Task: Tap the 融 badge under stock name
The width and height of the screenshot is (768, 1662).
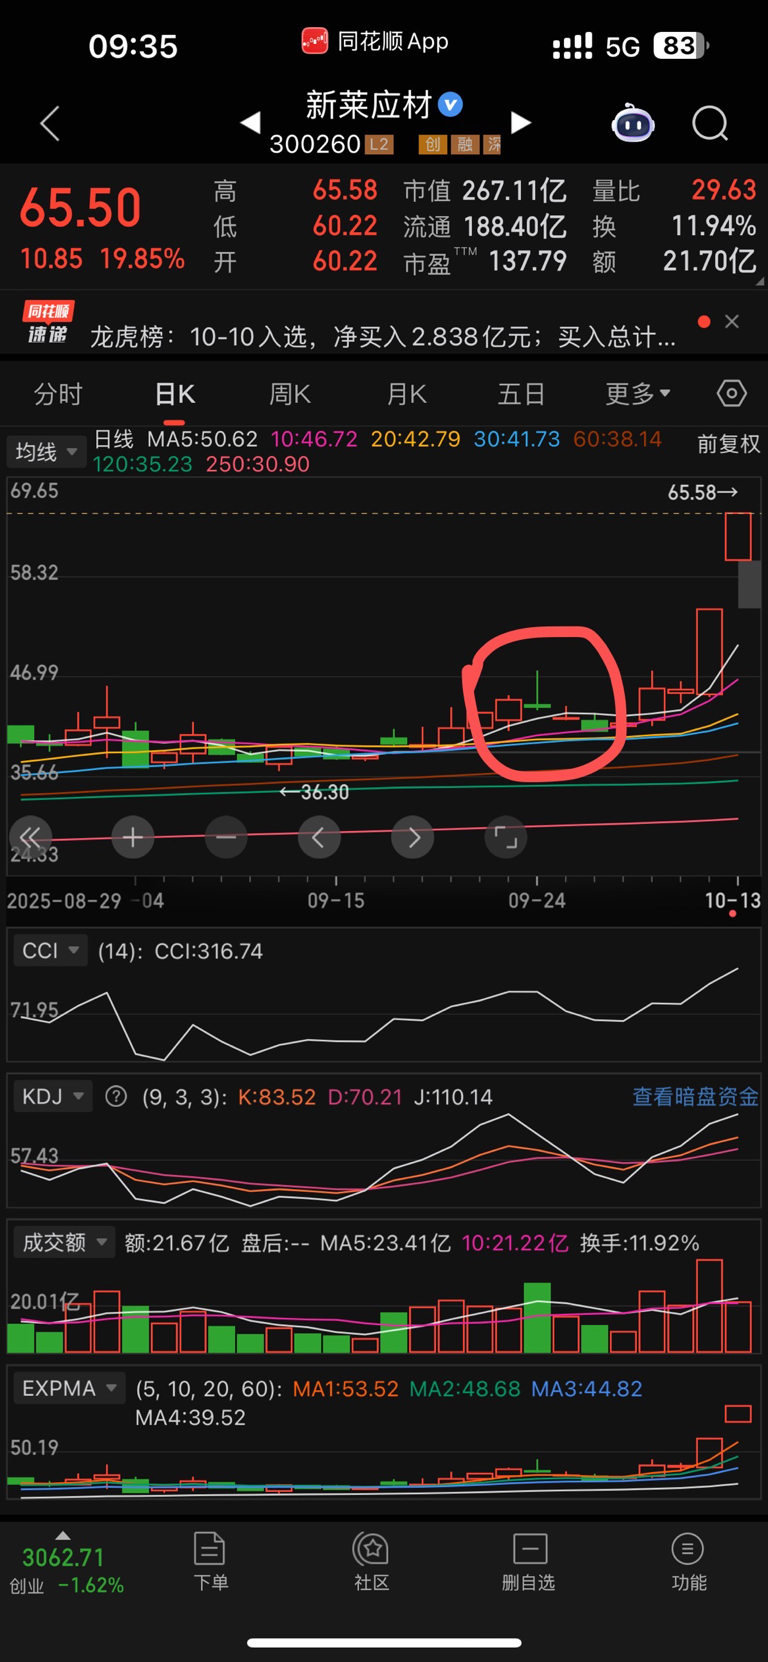Action: pyautogui.click(x=464, y=145)
